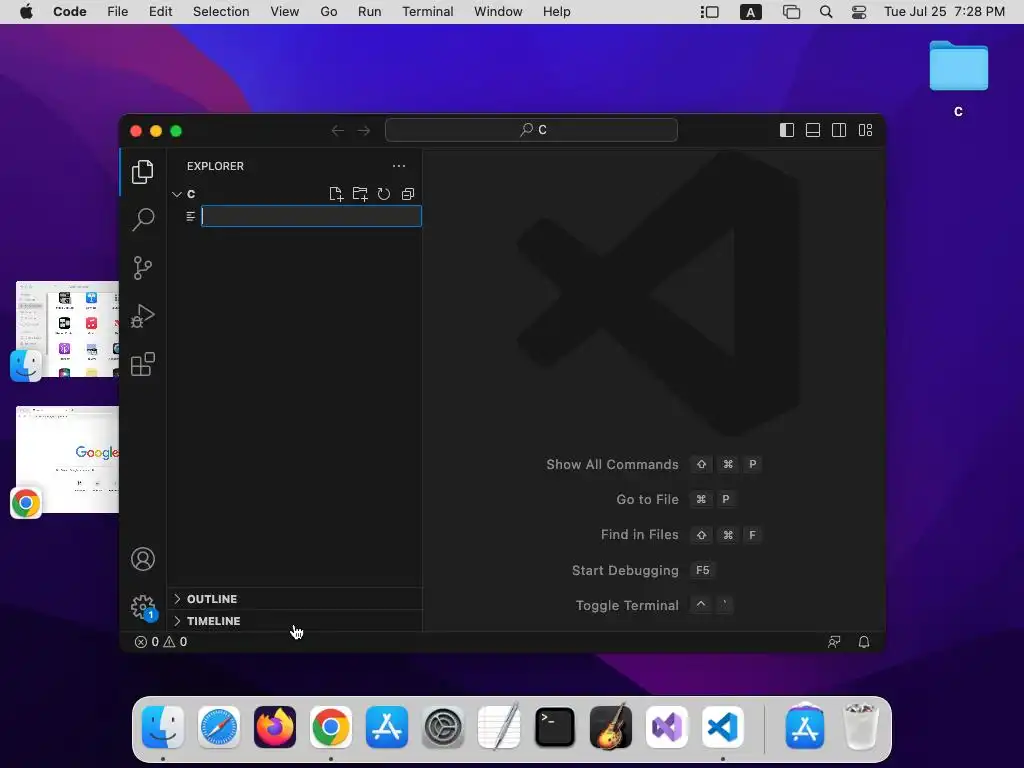Open the Source Control view
Image resolution: width=1024 pixels, height=768 pixels.
click(x=142, y=268)
